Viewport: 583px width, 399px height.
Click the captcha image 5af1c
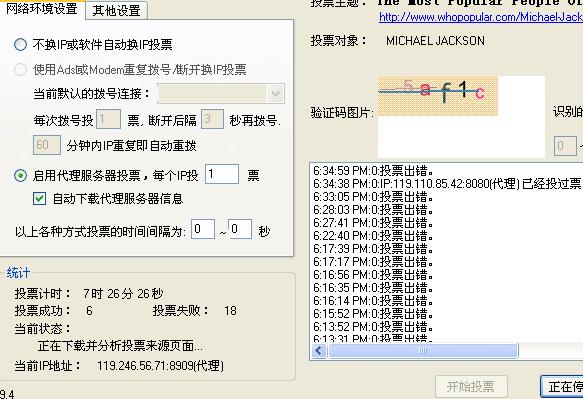[x=438, y=96]
